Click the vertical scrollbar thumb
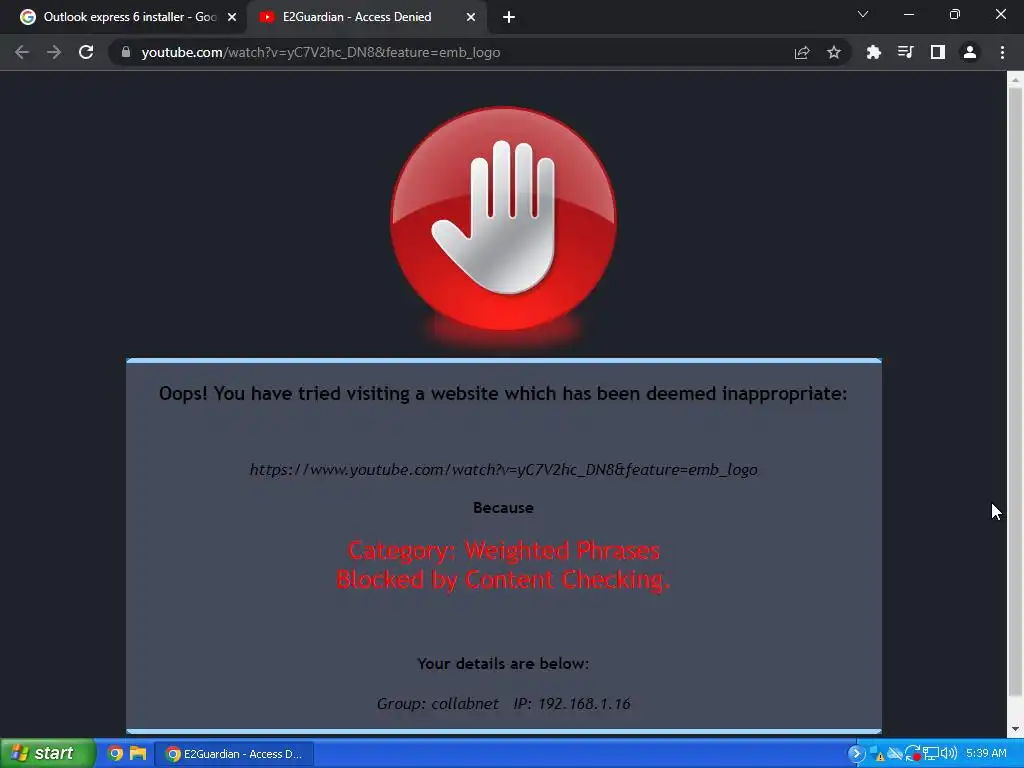Screen dimensions: 1024x768 tap(1015, 392)
